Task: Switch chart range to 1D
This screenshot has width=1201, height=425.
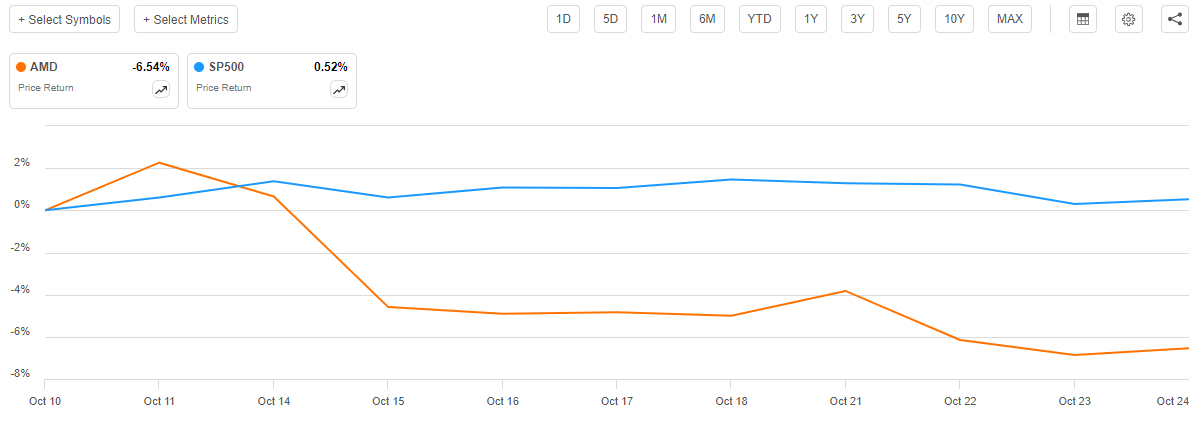Action: click(x=563, y=19)
